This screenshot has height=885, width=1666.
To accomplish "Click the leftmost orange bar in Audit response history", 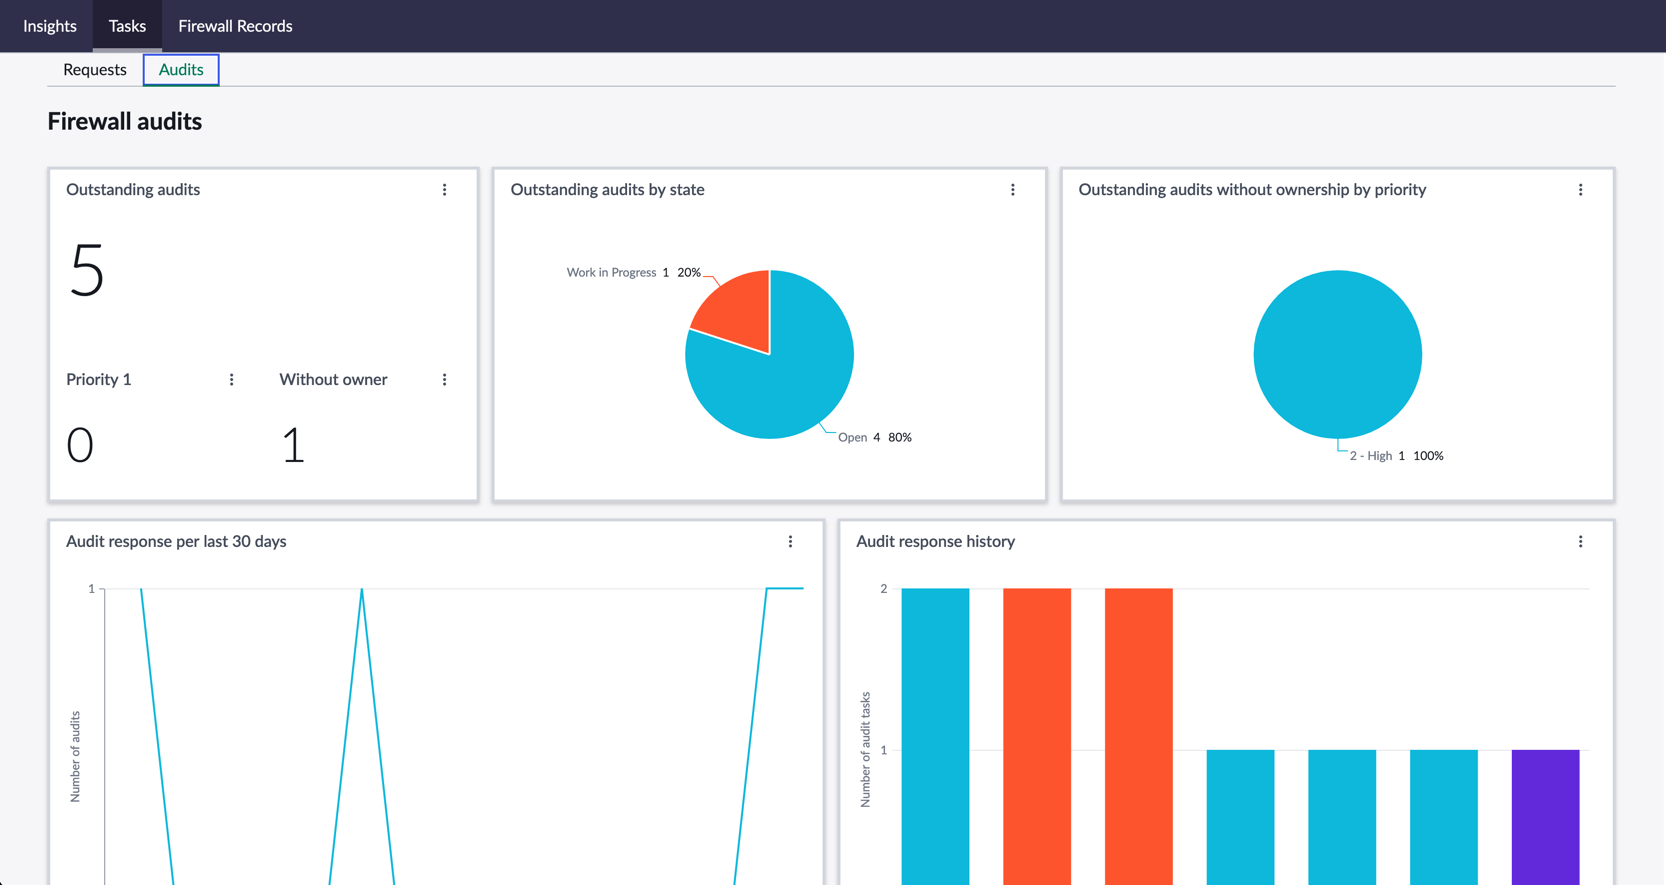I will [x=1037, y=736].
